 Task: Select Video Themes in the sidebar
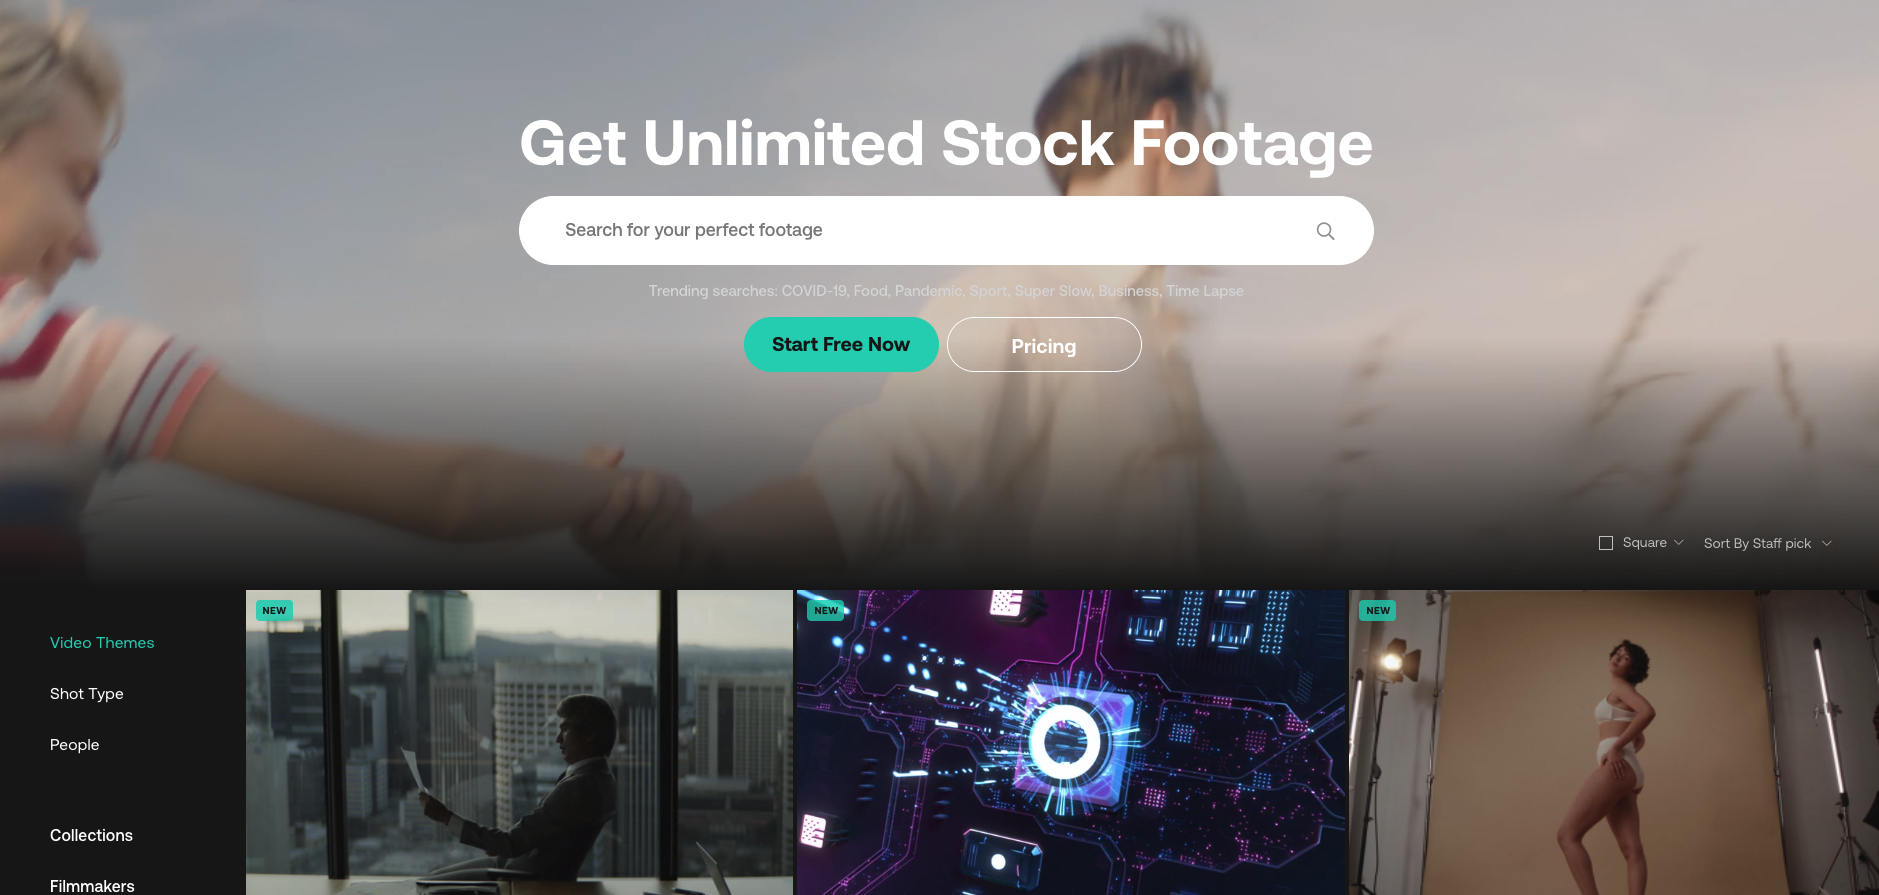click(102, 643)
